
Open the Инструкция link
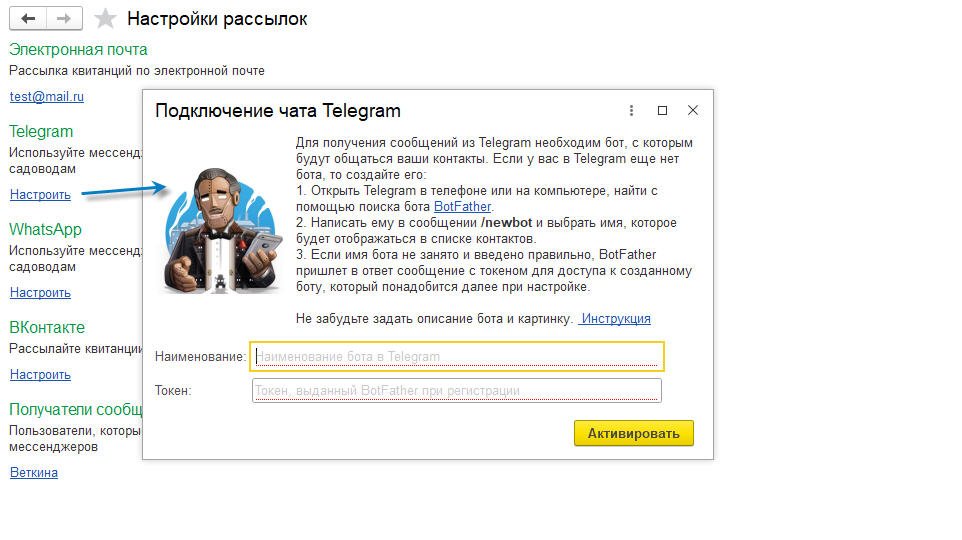616,319
